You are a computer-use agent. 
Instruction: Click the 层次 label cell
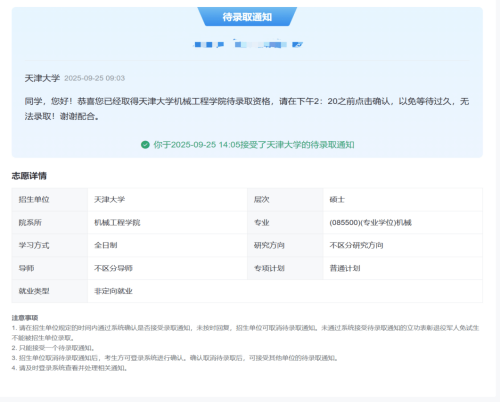(285, 199)
